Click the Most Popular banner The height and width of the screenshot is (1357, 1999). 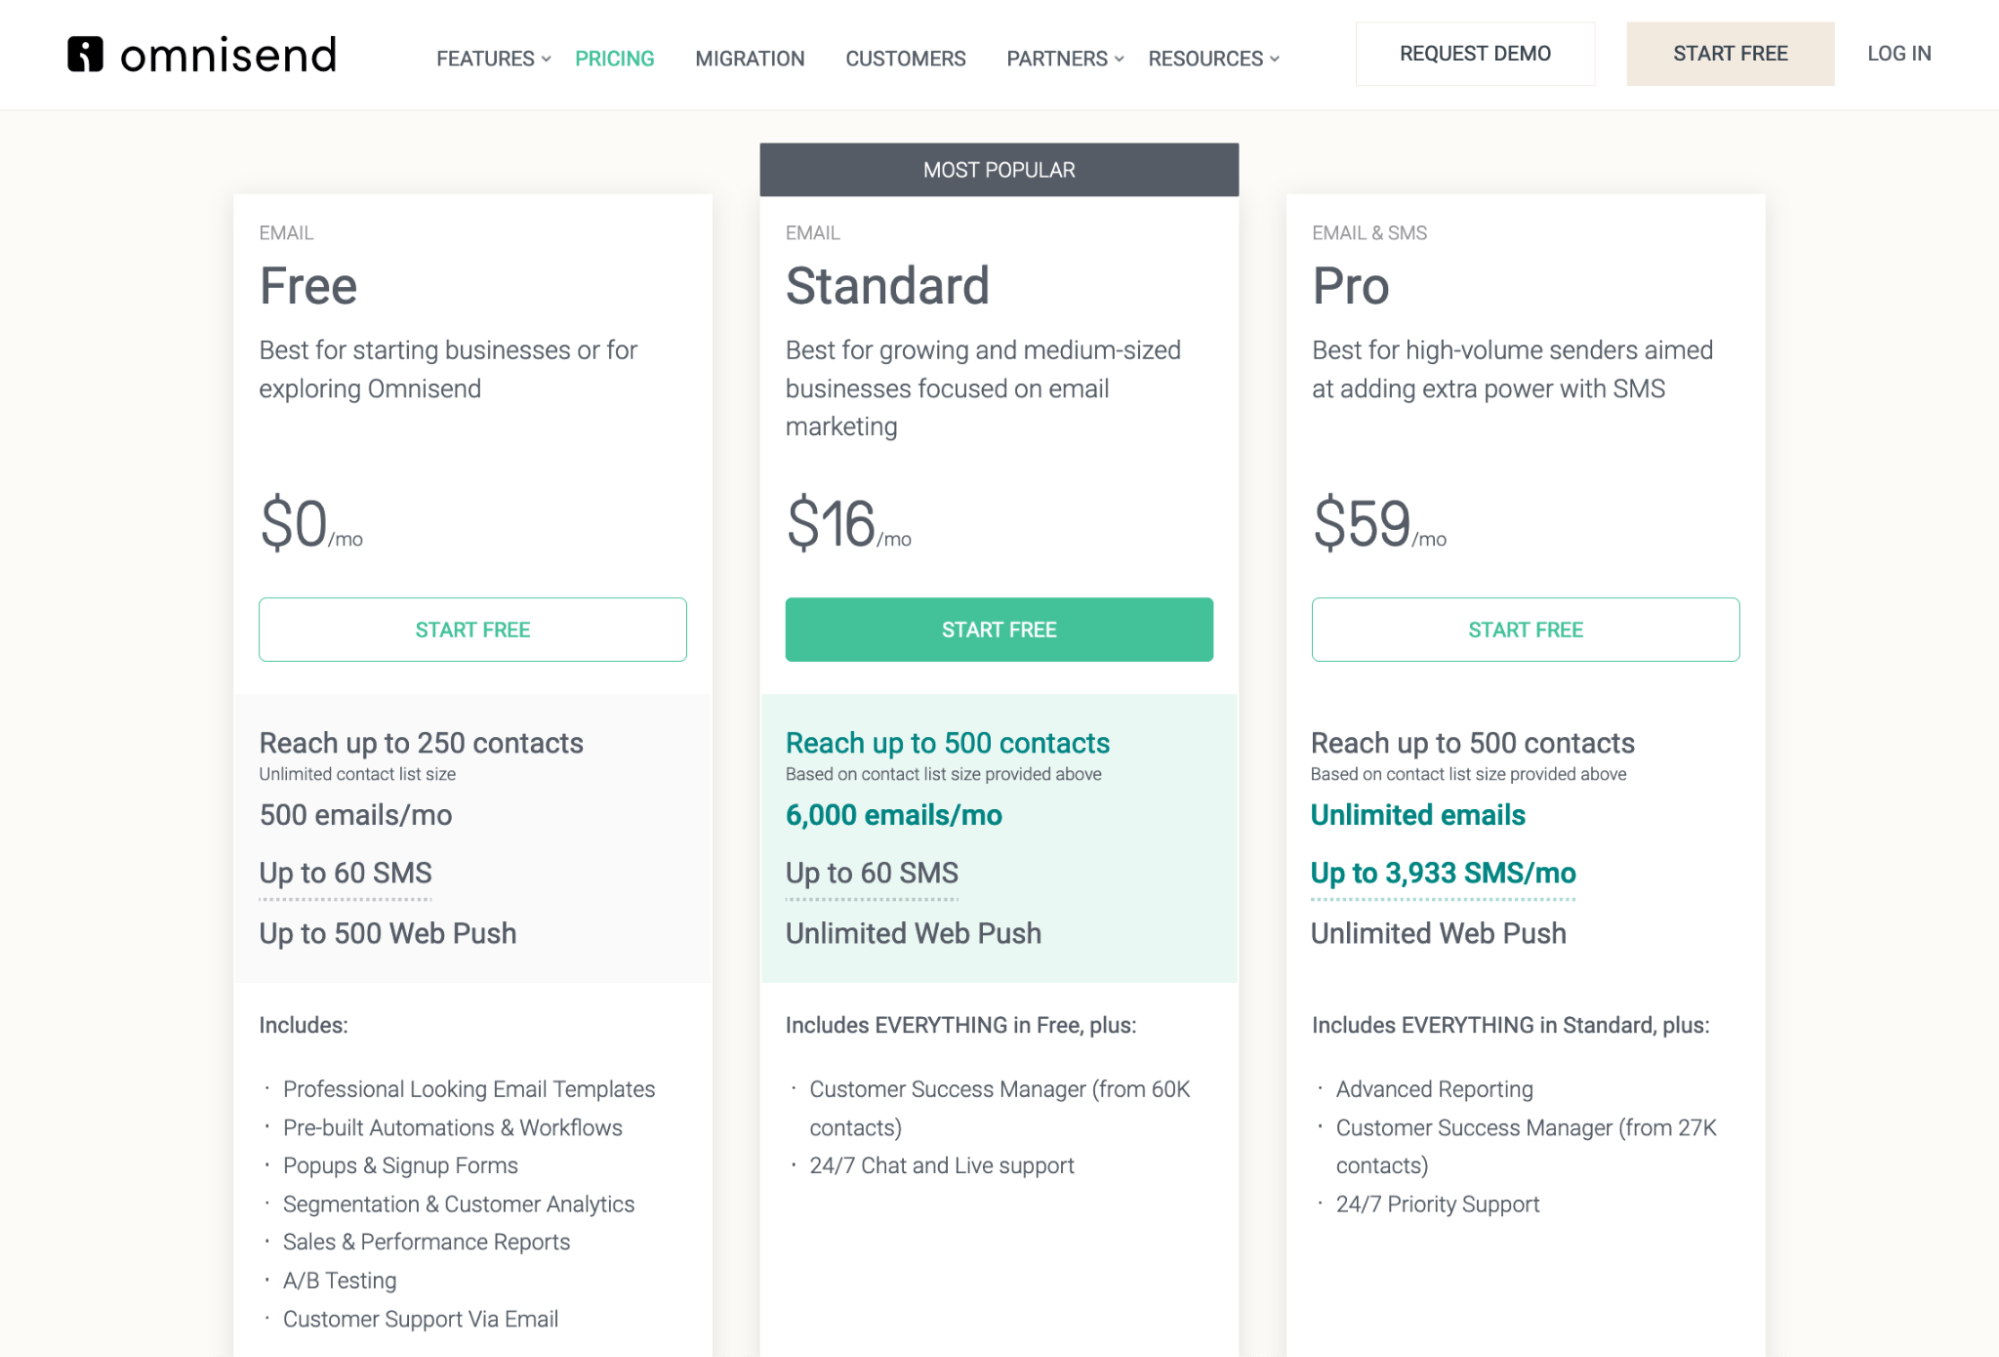998,170
